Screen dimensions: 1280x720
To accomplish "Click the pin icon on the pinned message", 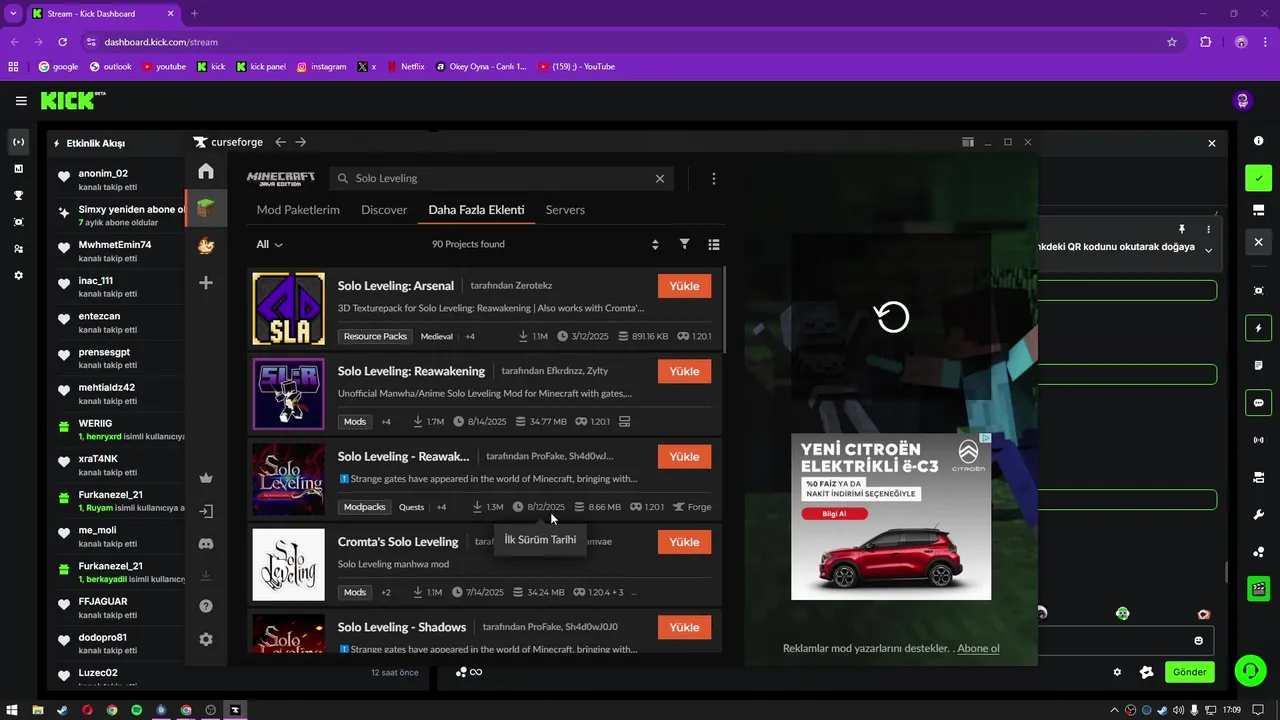I will coord(1182,229).
